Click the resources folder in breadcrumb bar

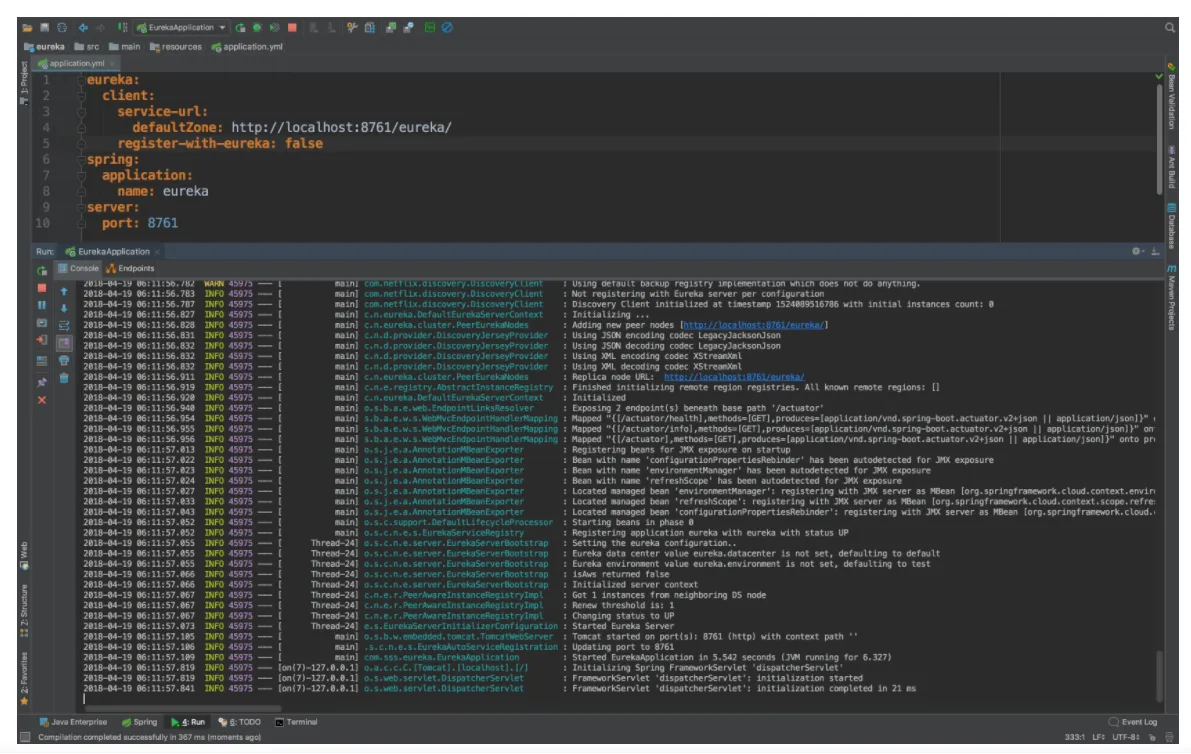point(176,47)
